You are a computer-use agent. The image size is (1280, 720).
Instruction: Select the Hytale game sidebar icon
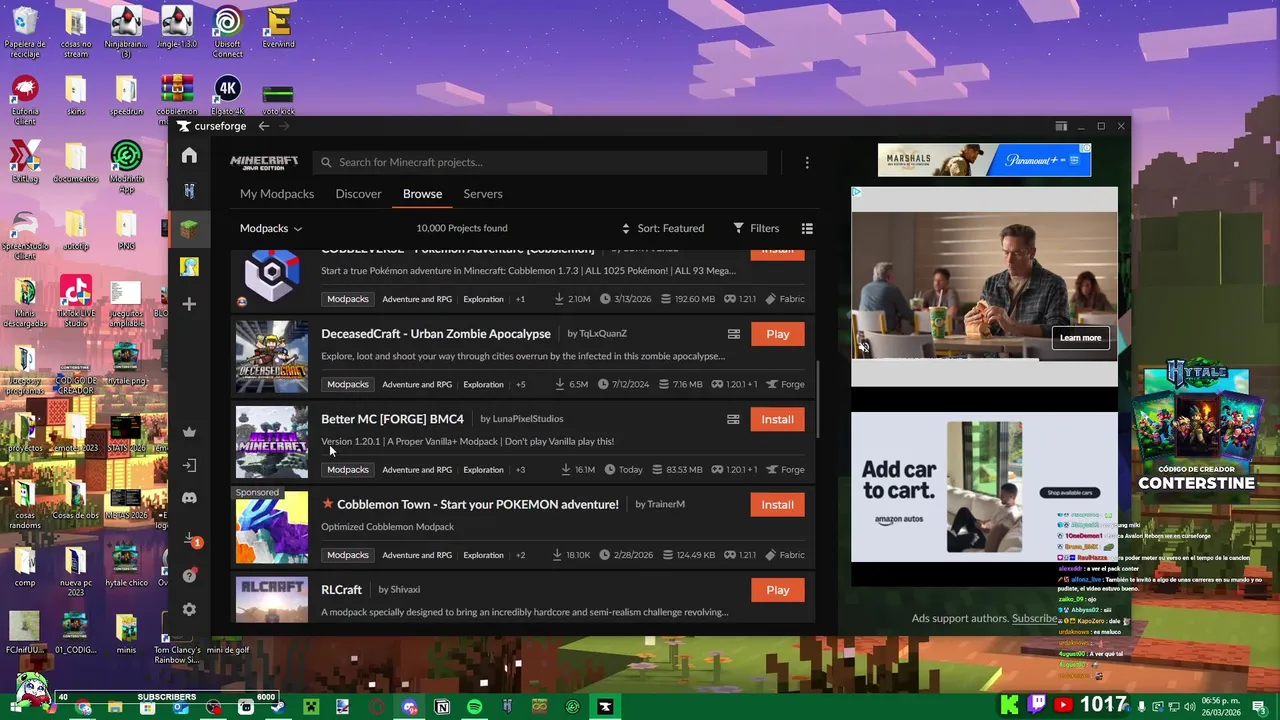[189, 191]
